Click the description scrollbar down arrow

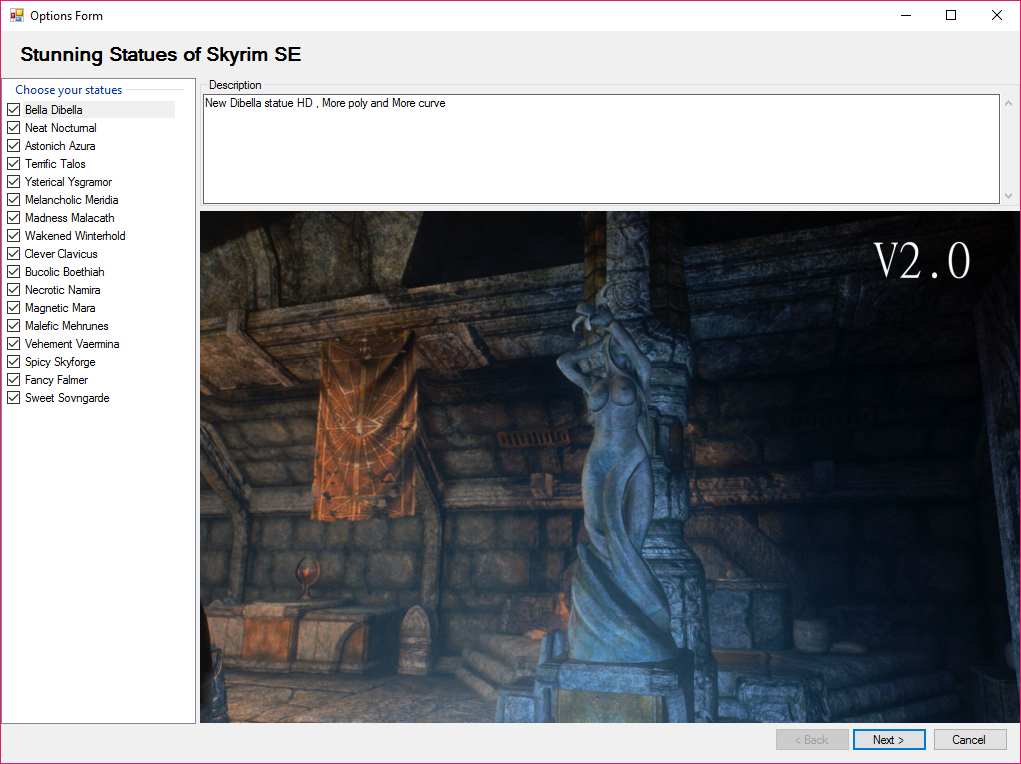pos(1008,195)
